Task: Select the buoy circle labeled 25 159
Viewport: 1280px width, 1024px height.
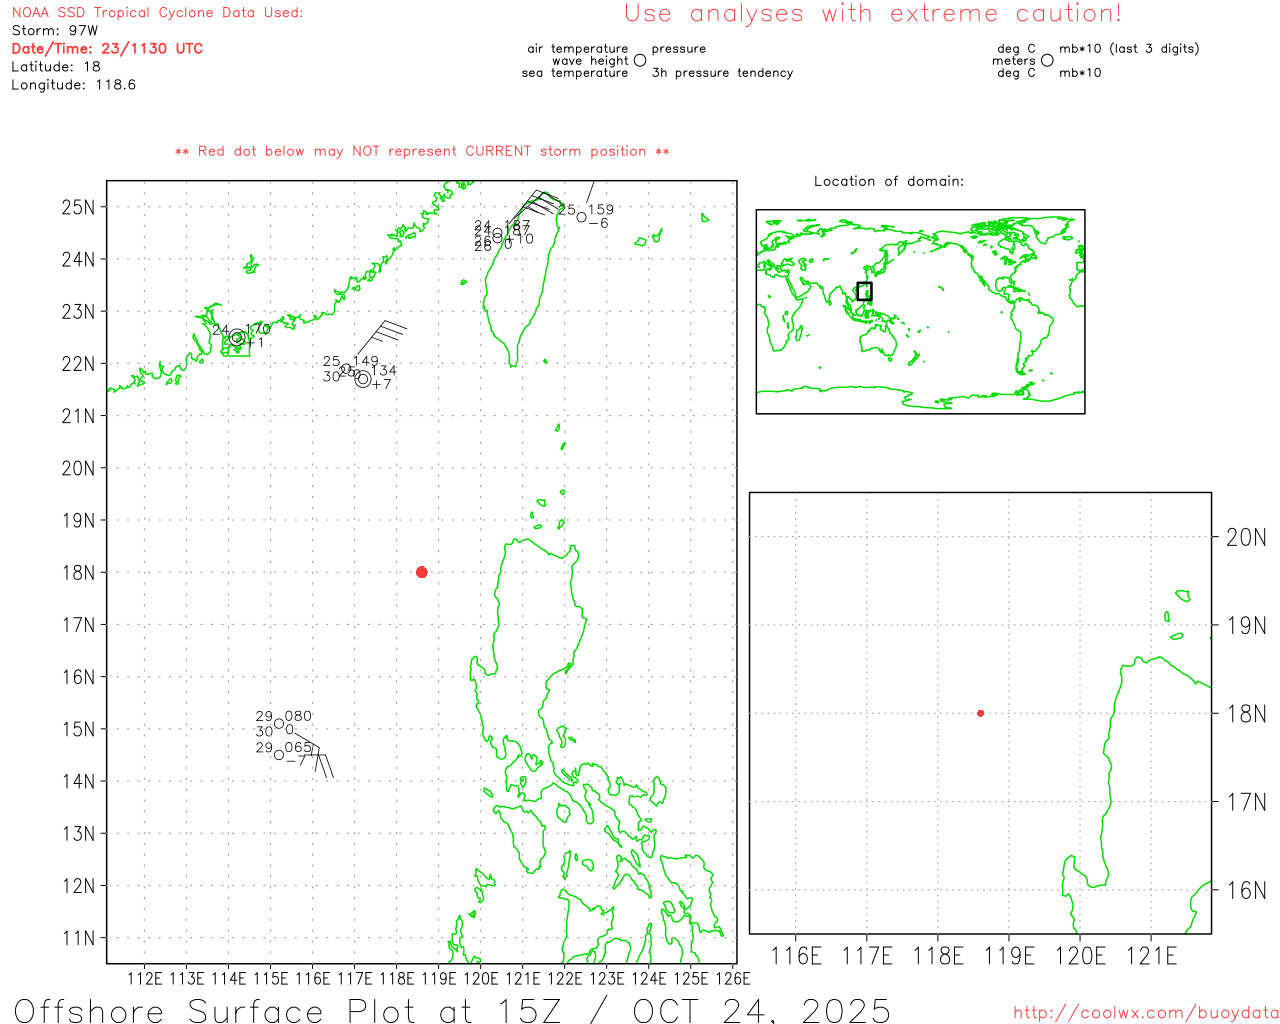Action: coord(581,217)
